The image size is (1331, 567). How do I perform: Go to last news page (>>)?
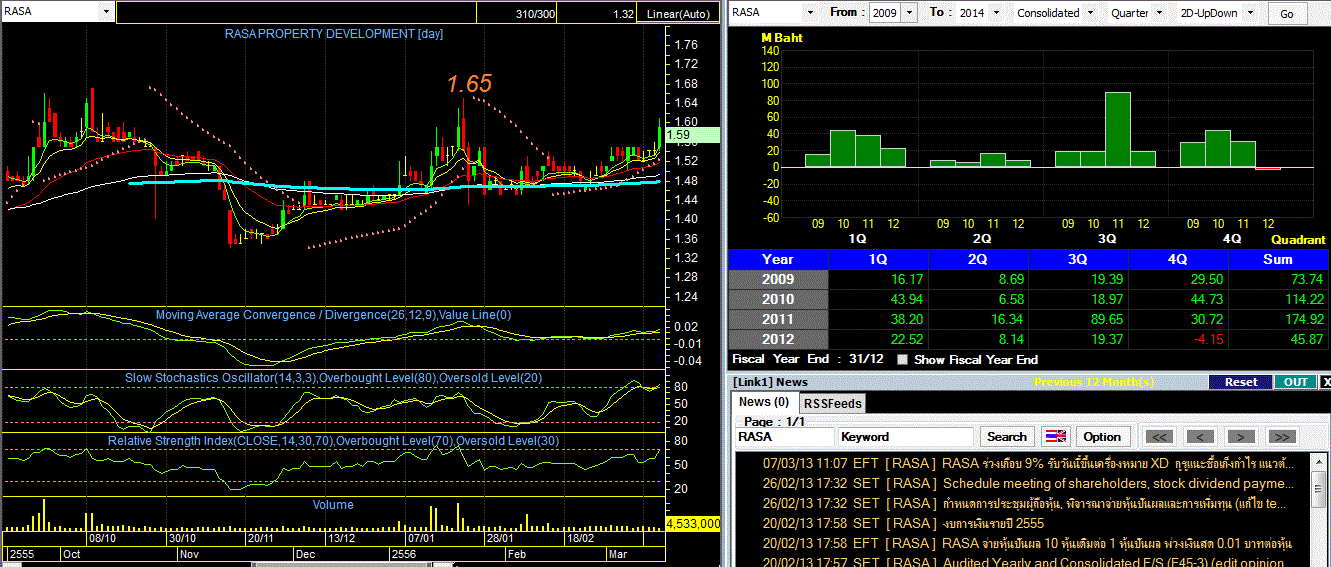1282,436
